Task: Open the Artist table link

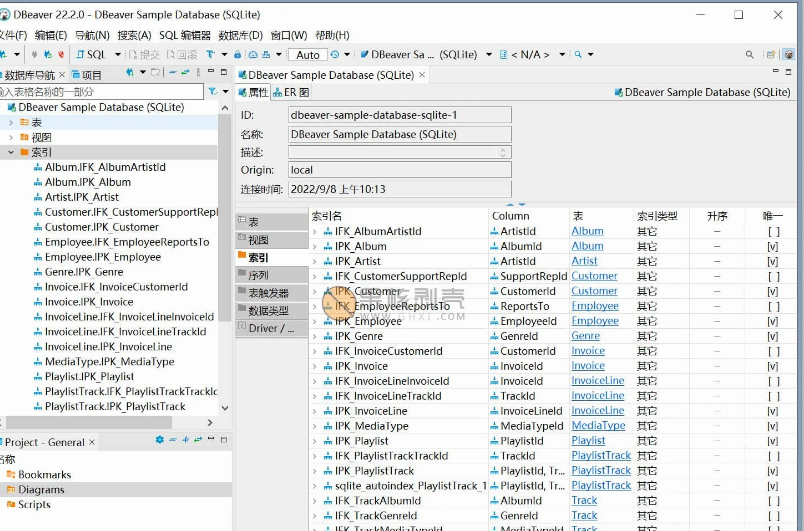Action: click(x=585, y=261)
